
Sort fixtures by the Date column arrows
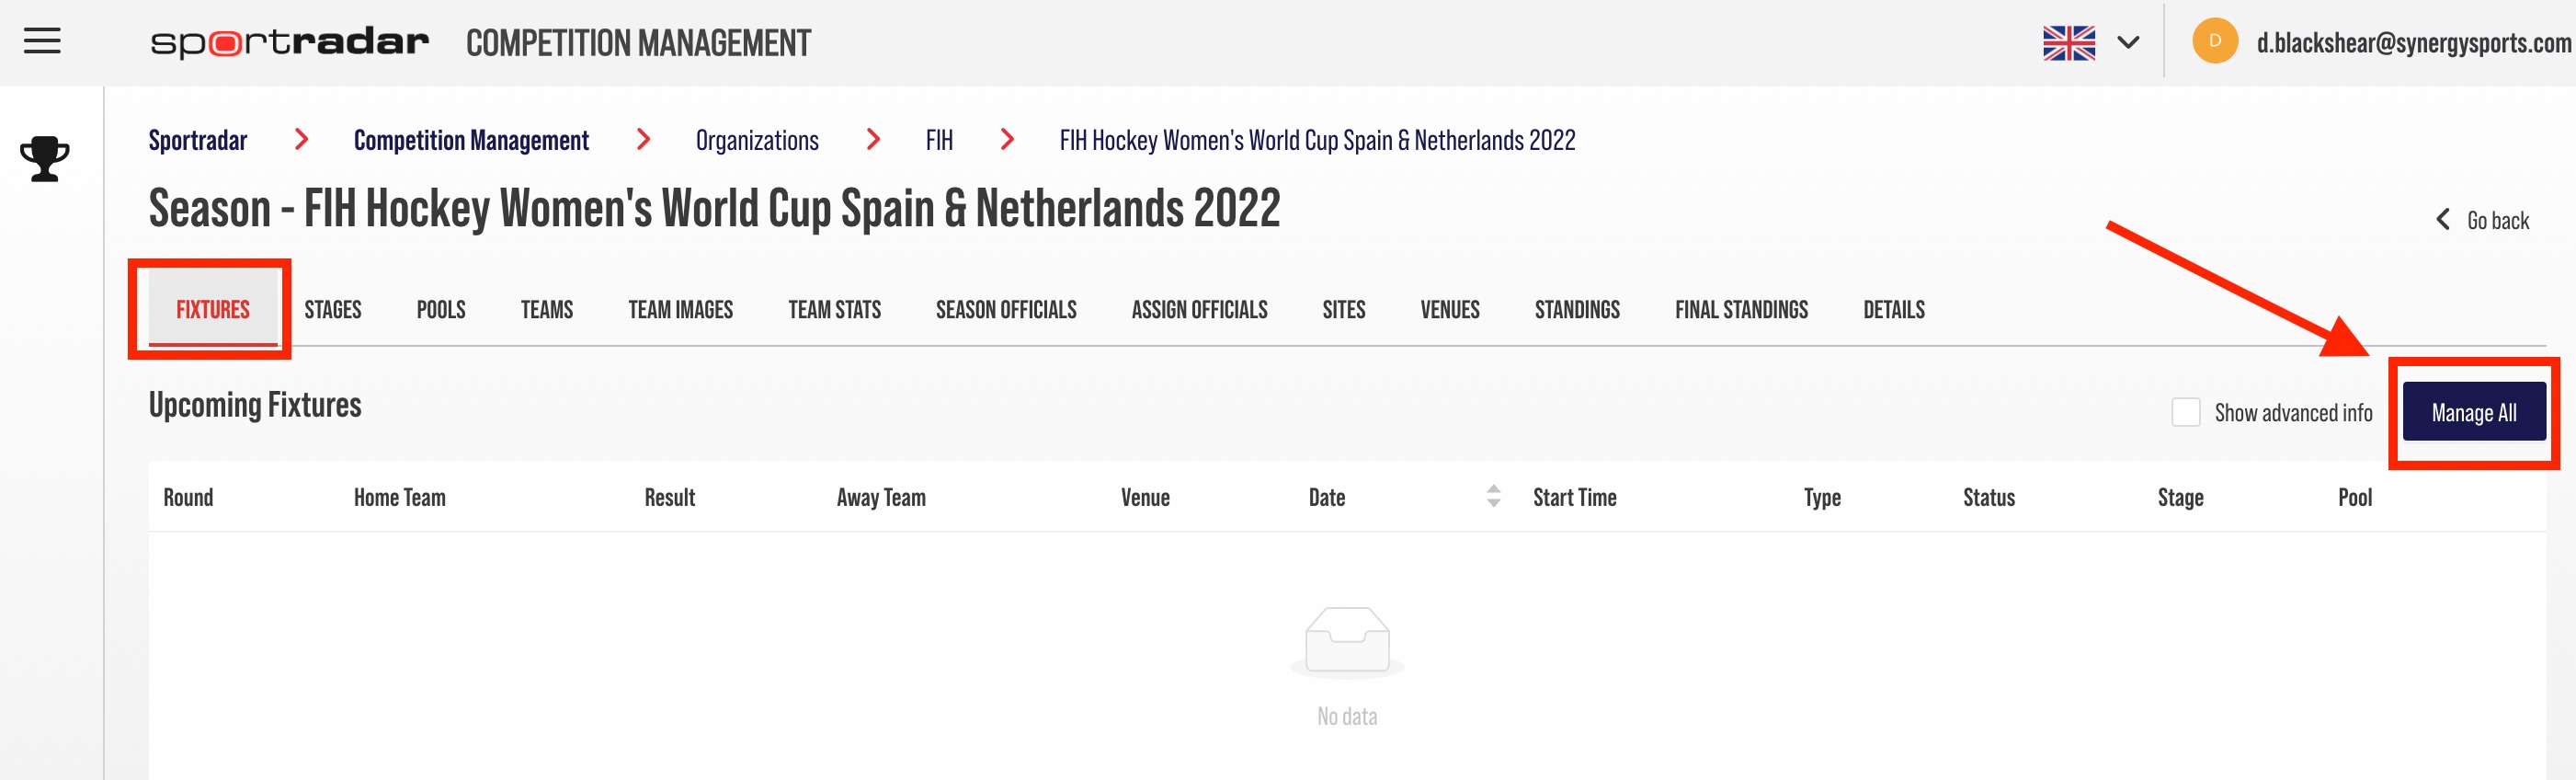pyautogui.click(x=1493, y=496)
